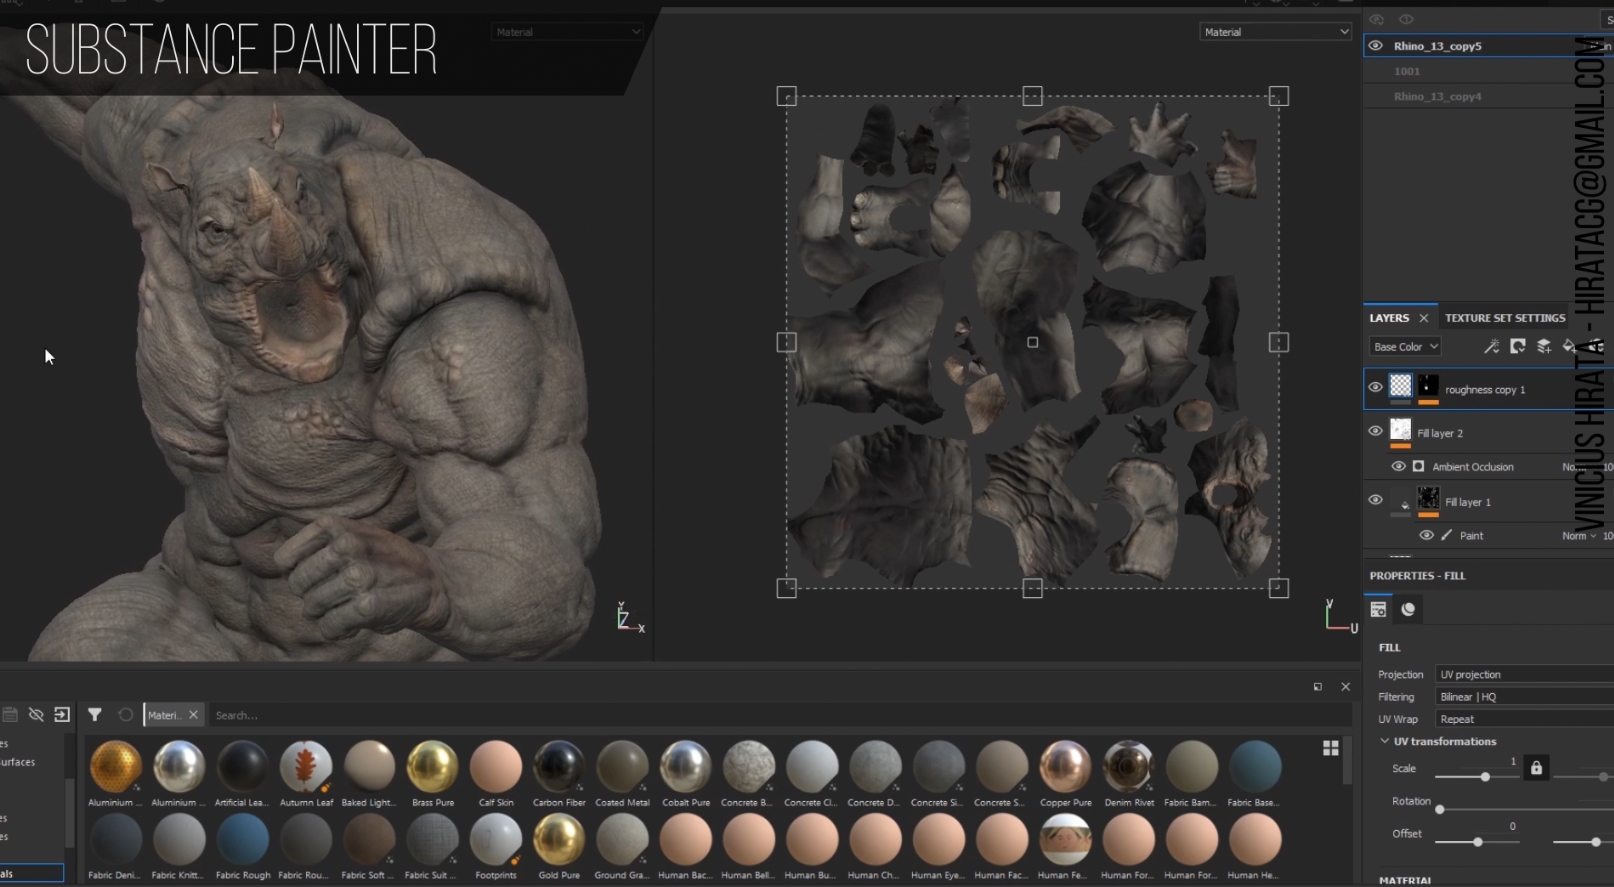Viewport: 1614px width, 887px height.
Task: Hide the Rhino_13_copy5 texture set
Action: tap(1376, 45)
